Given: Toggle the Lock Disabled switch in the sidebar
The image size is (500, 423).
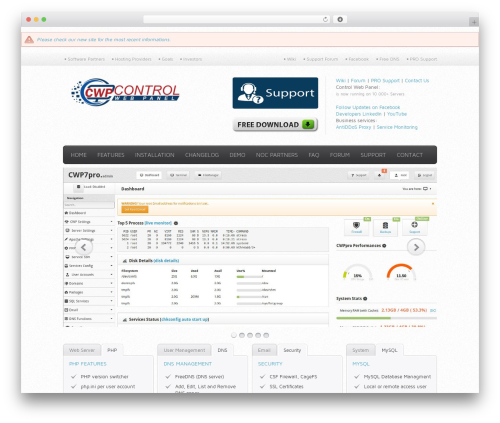Looking at the screenshot, I should (79, 187).
